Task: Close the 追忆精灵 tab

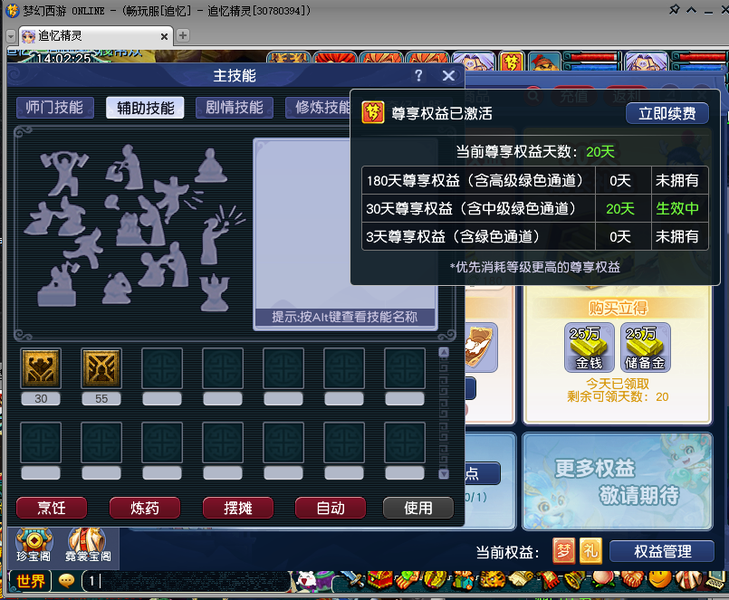Action: tap(164, 36)
